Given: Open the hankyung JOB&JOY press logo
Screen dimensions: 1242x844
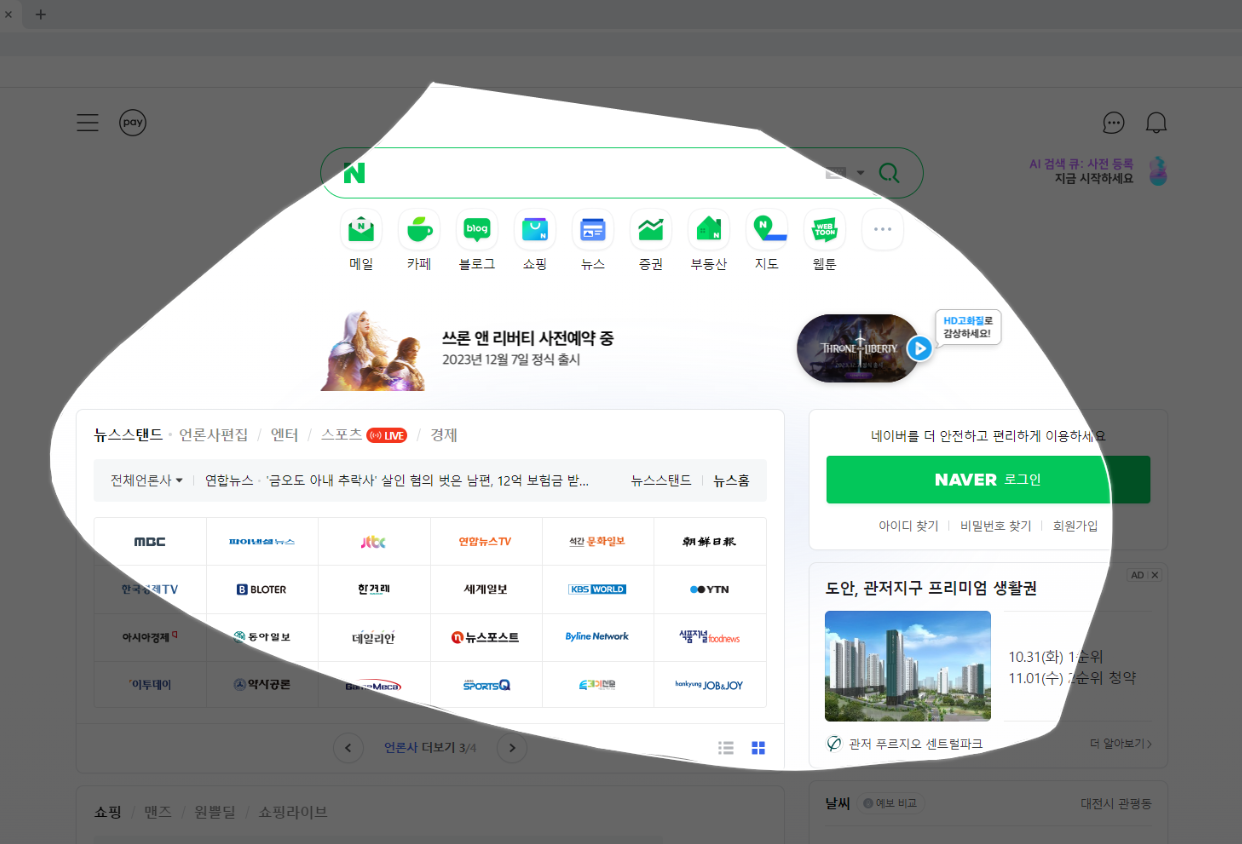Looking at the screenshot, I should [x=710, y=685].
